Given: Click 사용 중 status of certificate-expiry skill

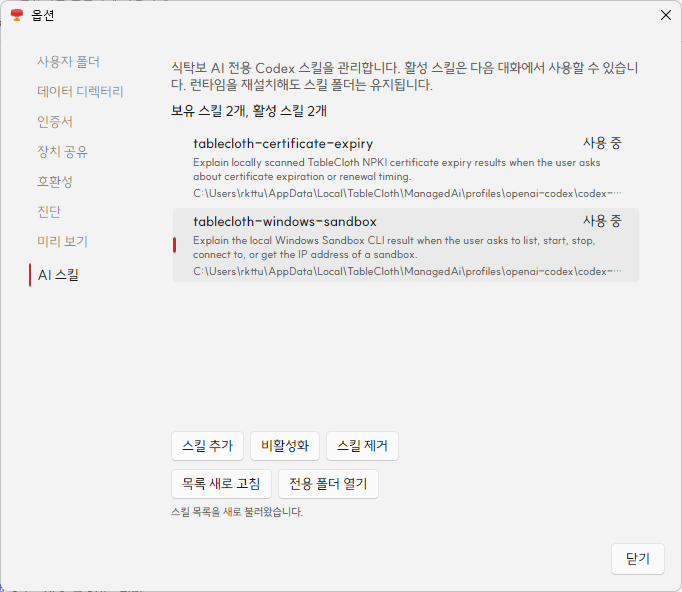Looking at the screenshot, I should [602, 143].
